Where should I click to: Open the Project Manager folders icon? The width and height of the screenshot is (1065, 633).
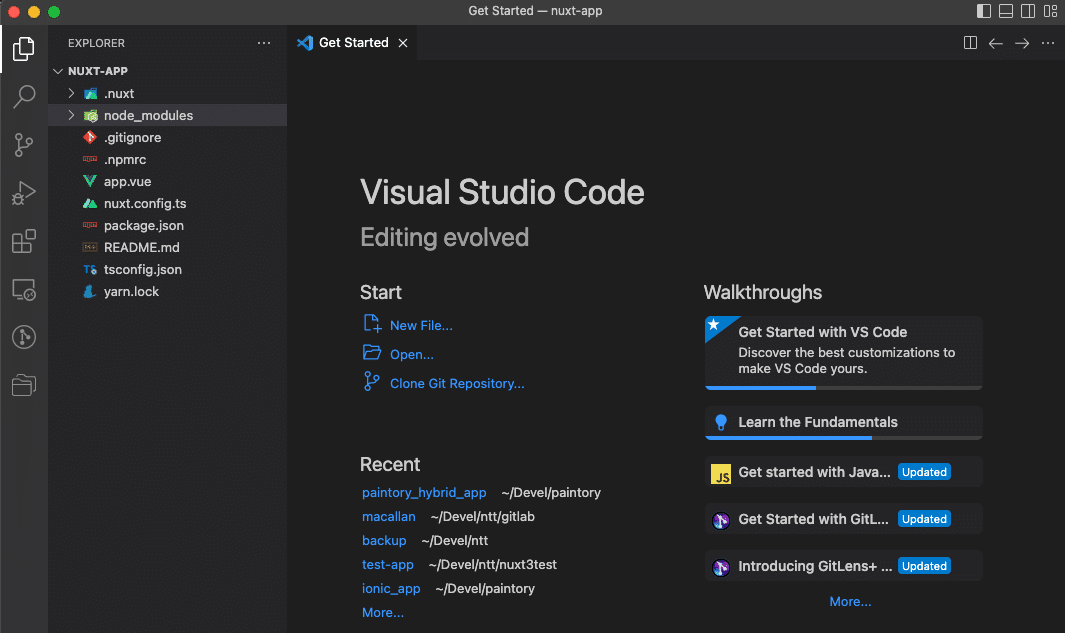tap(24, 385)
